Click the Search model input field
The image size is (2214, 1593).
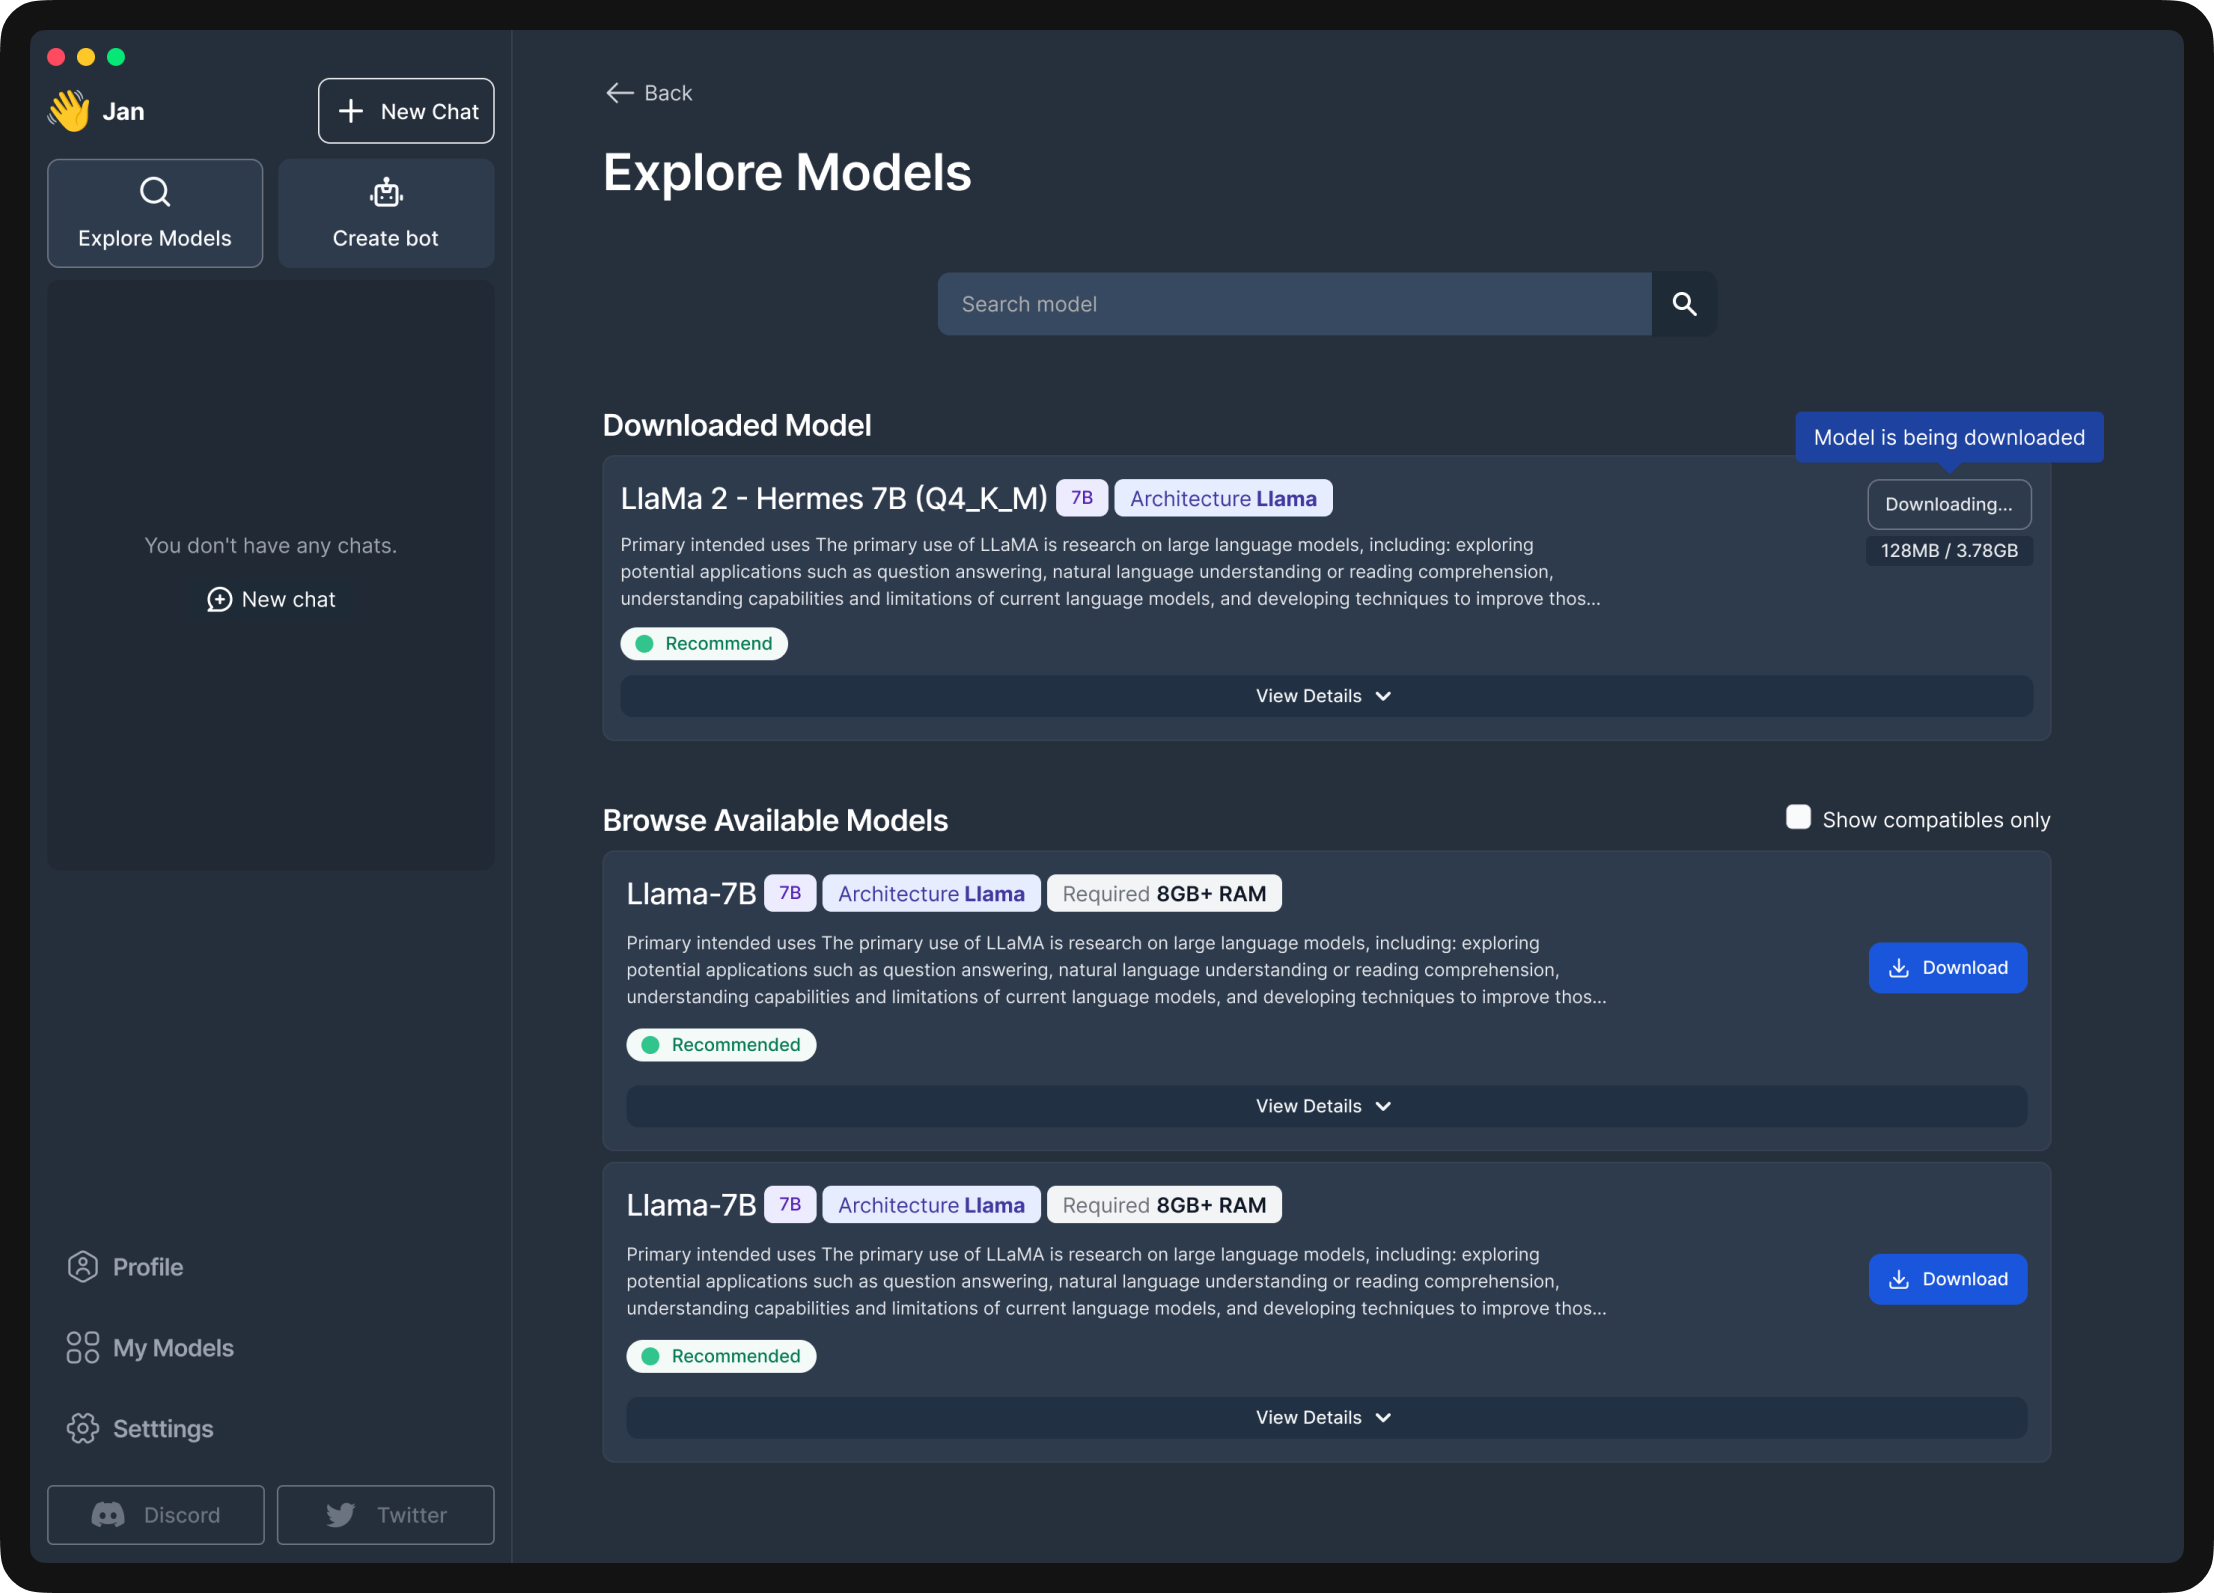[1294, 304]
